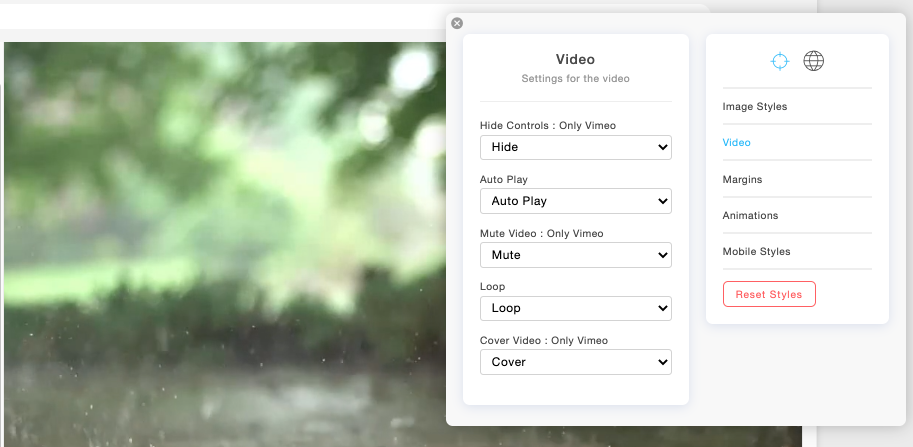Click the "Mute Video : Only Vimeo" label
The width and height of the screenshot is (913, 447).
542,234
